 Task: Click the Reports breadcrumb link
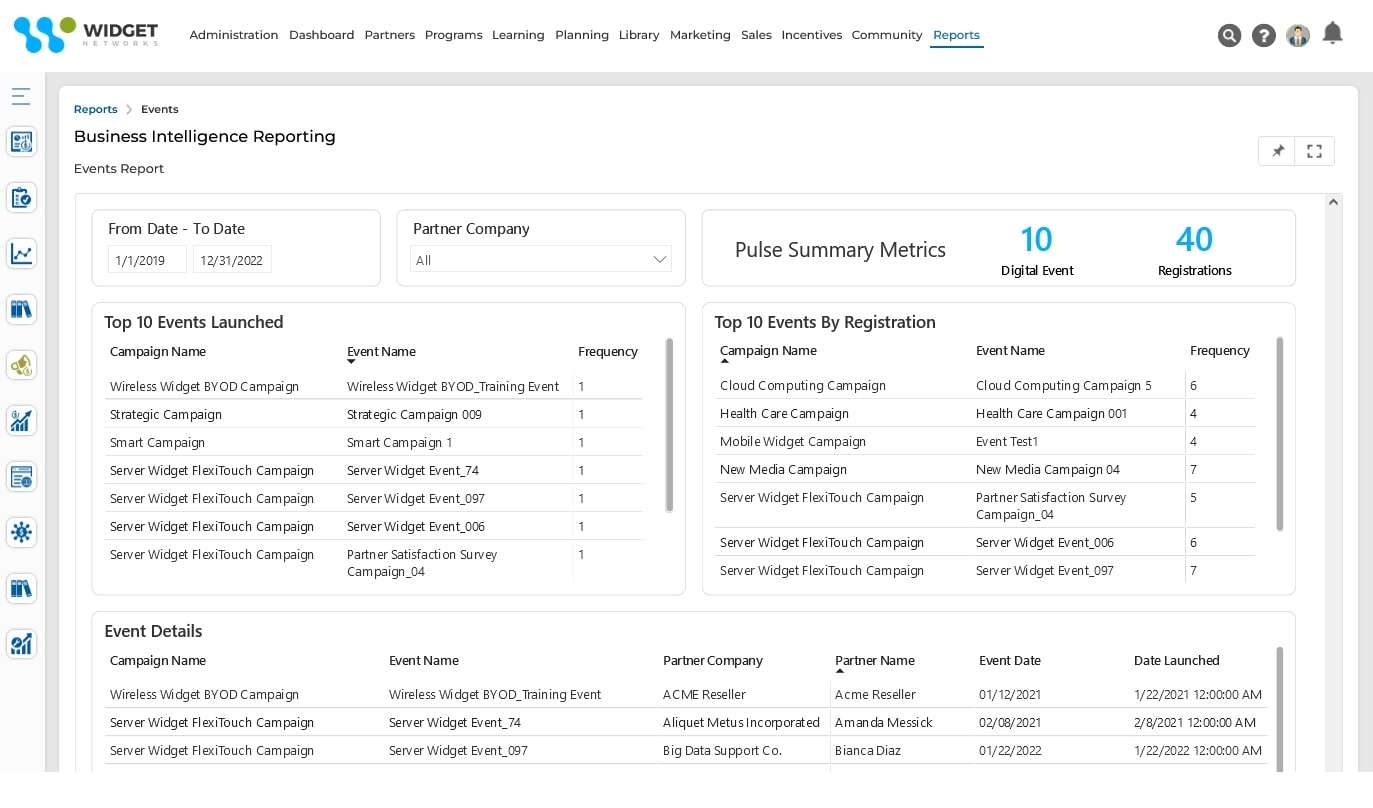pyautogui.click(x=95, y=109)
